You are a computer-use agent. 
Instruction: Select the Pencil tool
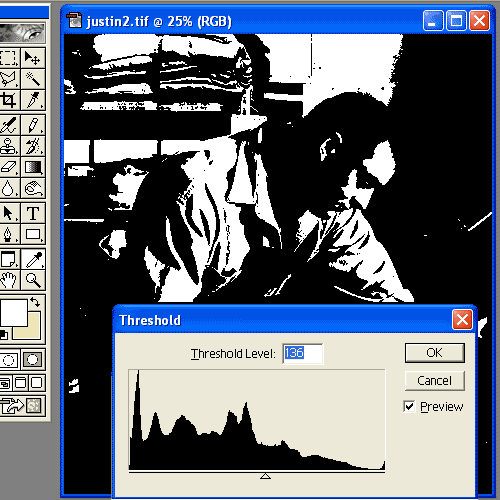(x=33, y=125)
